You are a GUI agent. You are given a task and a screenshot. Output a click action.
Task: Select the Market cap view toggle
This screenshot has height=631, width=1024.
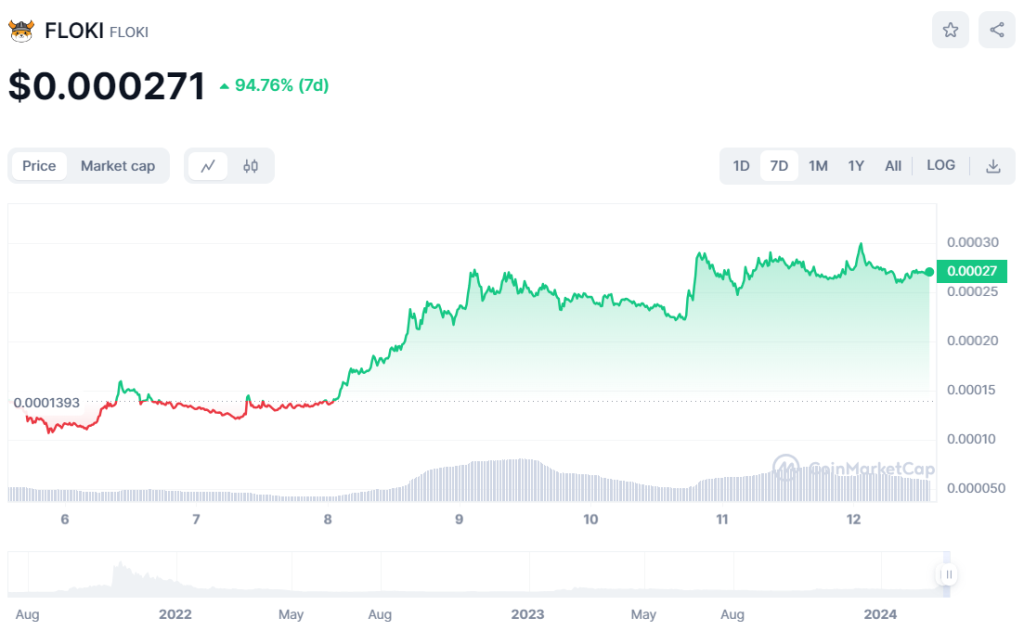click(118, 166)
